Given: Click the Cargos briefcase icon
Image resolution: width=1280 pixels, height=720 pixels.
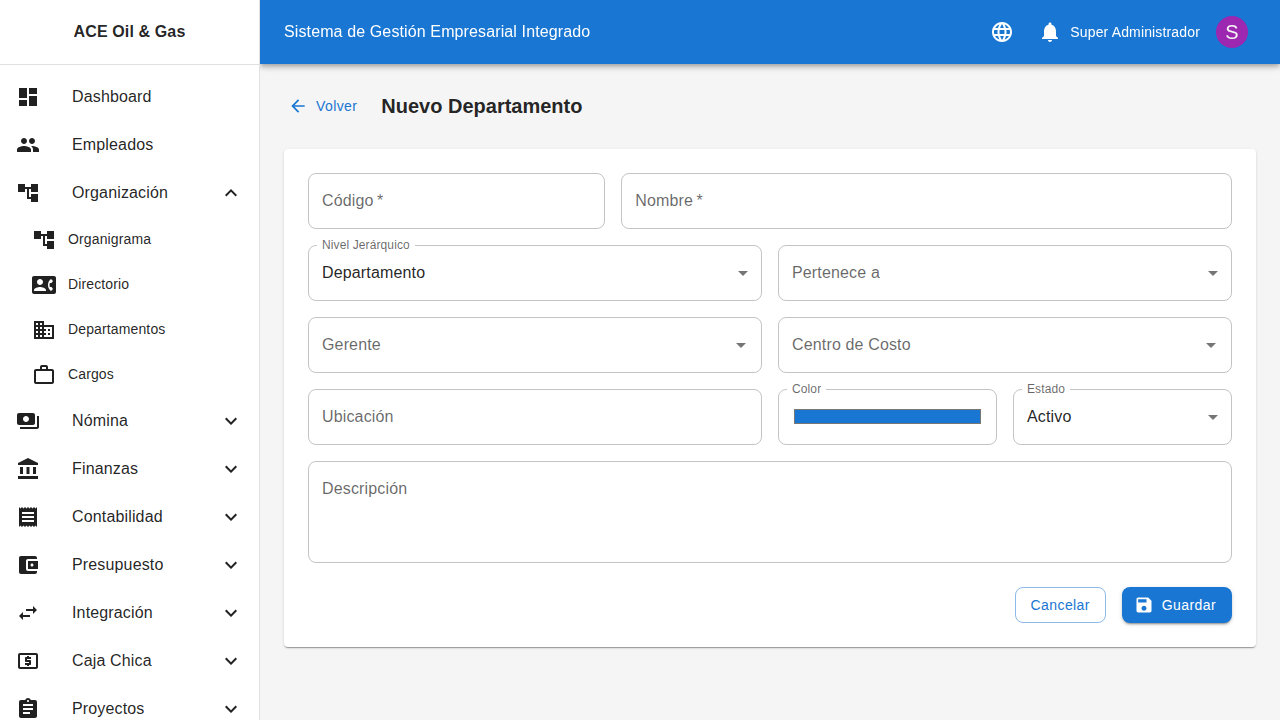Looking at the screenshot, I should pos(44,374).
